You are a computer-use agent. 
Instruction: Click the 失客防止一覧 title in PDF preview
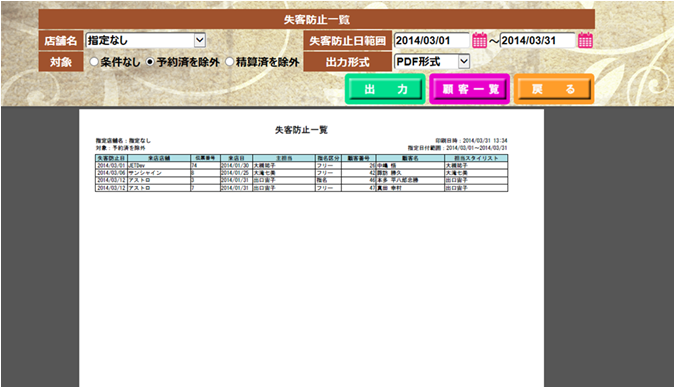(x=301, y=130)
